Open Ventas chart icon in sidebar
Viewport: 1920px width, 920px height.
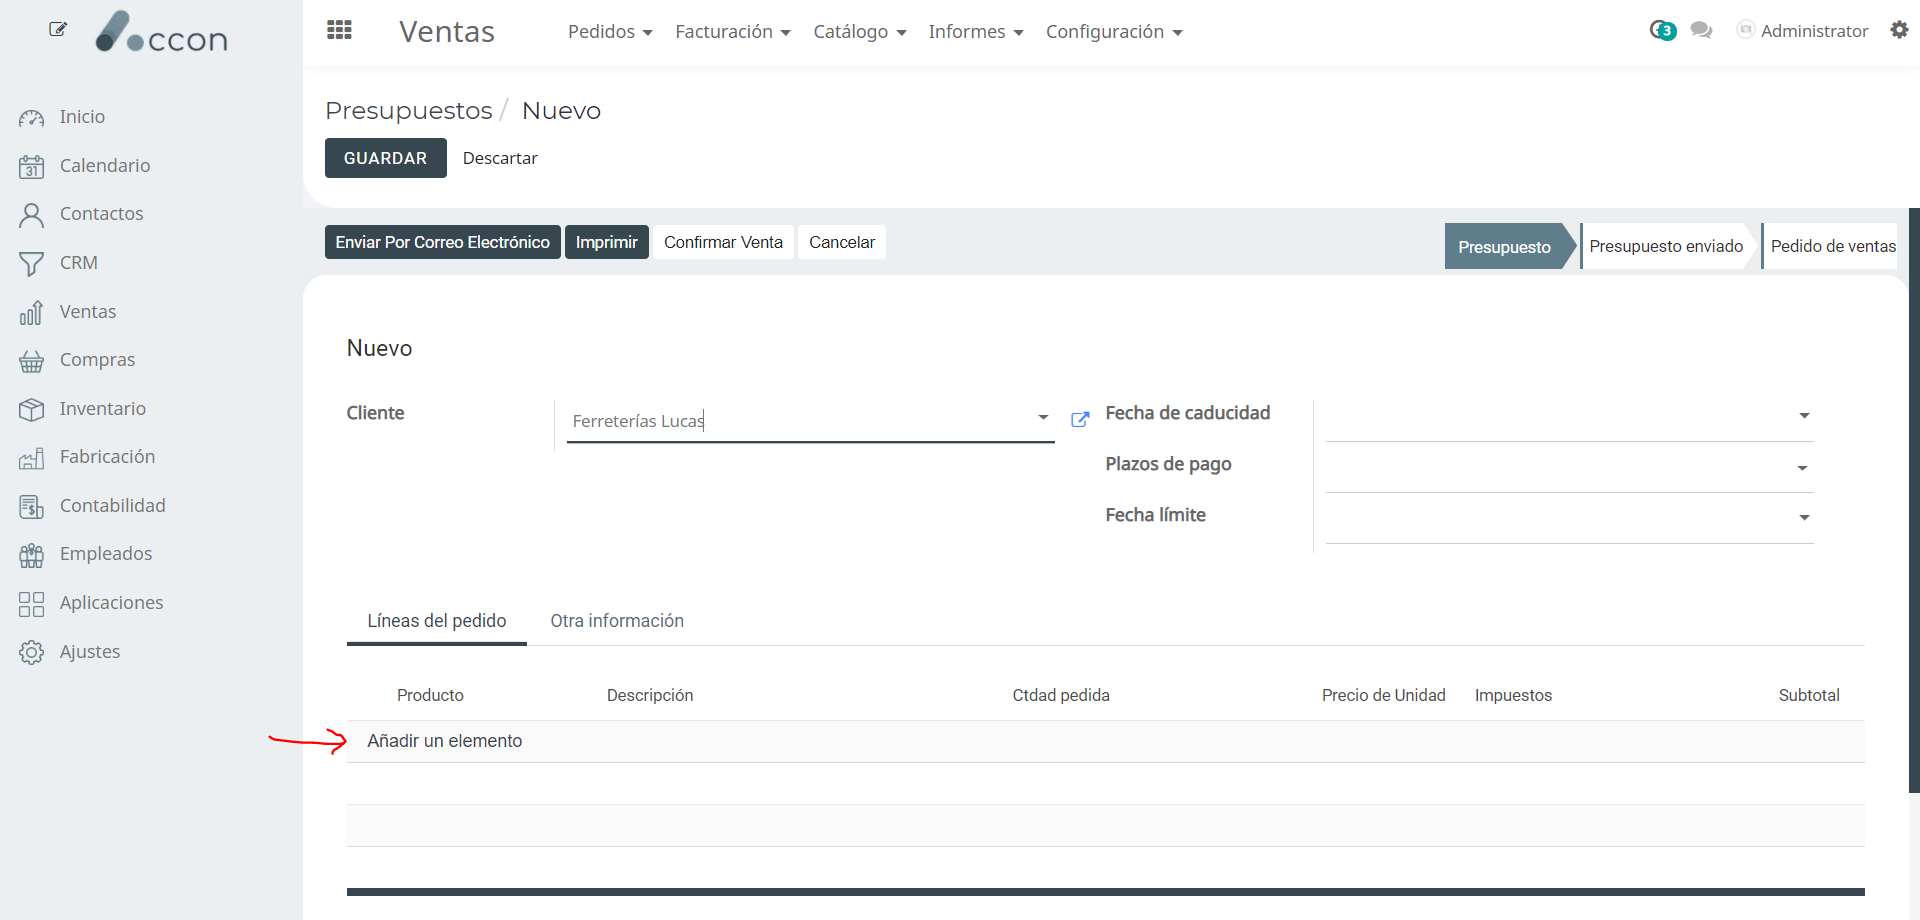[31, 313]
